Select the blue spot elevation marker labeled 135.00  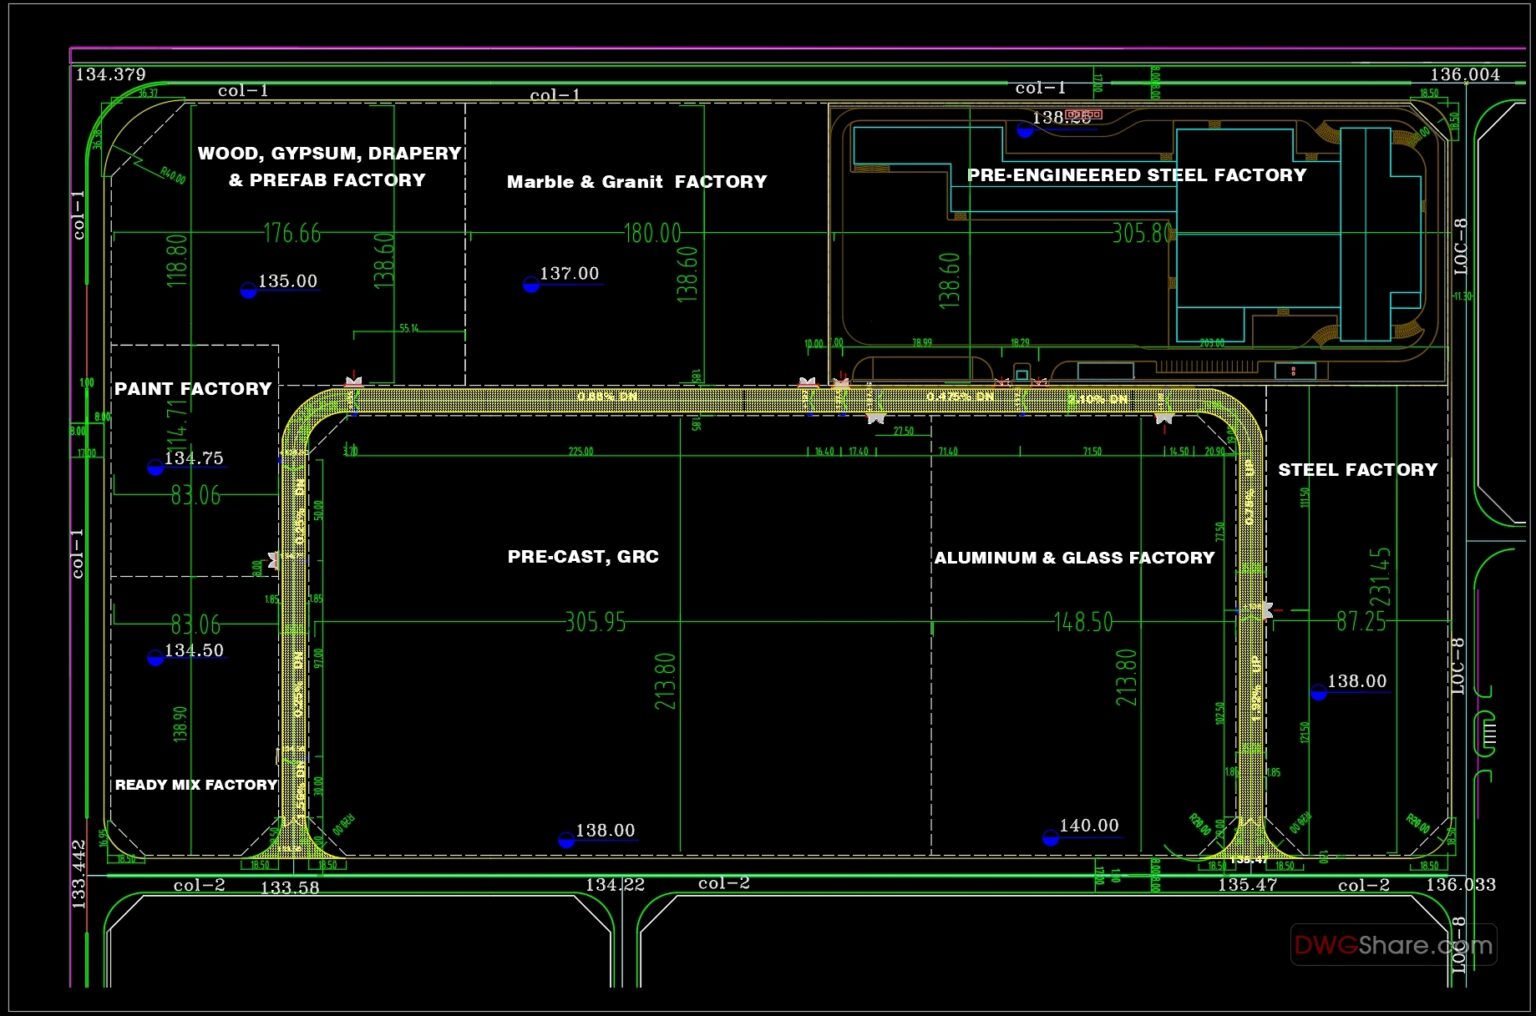coord(248,290)
